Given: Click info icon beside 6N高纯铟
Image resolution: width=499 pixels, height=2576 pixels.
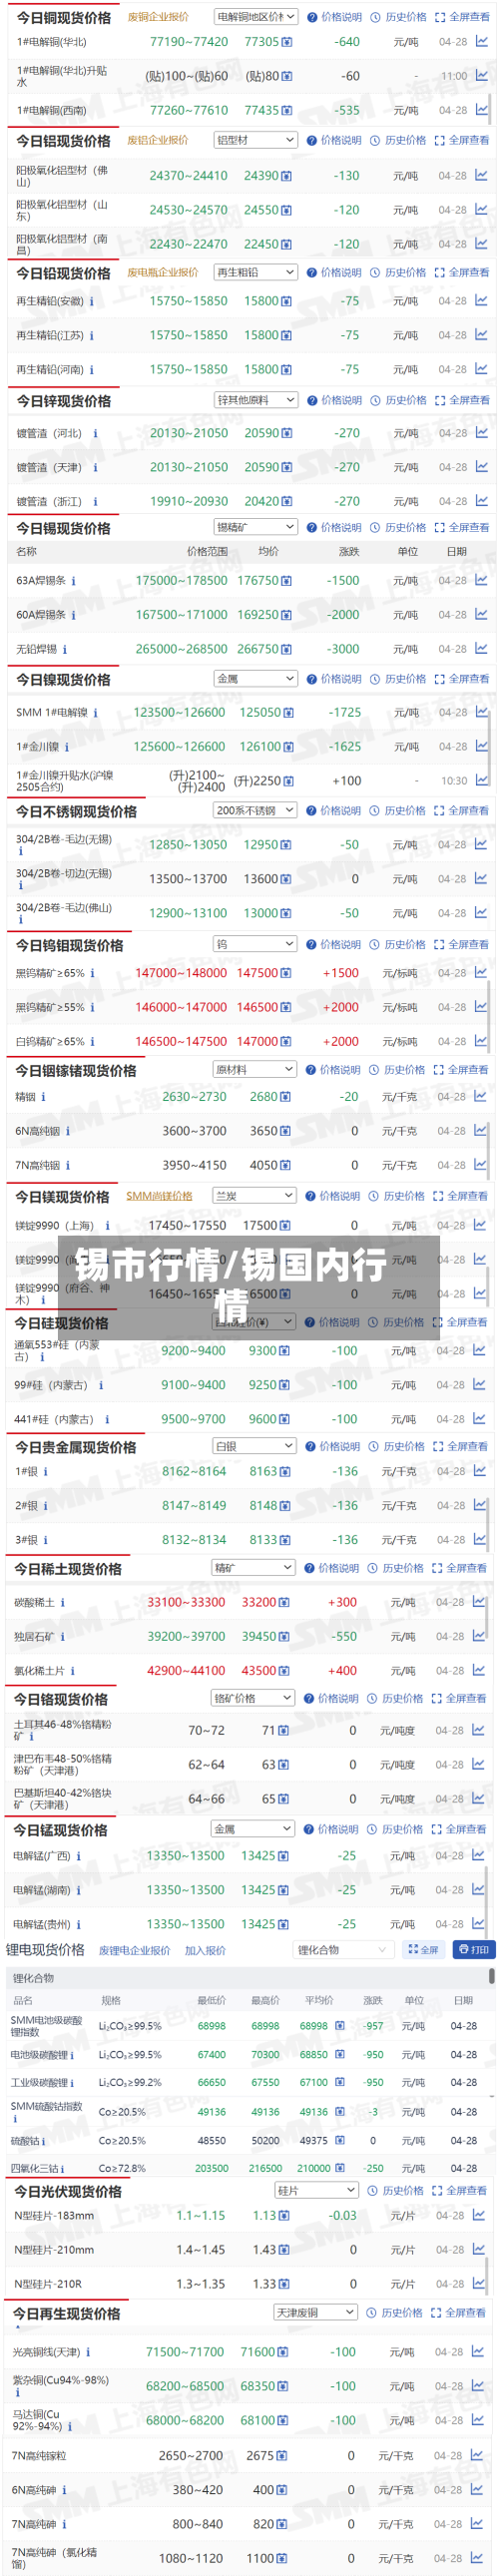Looking at the screenshot, I should click(69, 1132).
